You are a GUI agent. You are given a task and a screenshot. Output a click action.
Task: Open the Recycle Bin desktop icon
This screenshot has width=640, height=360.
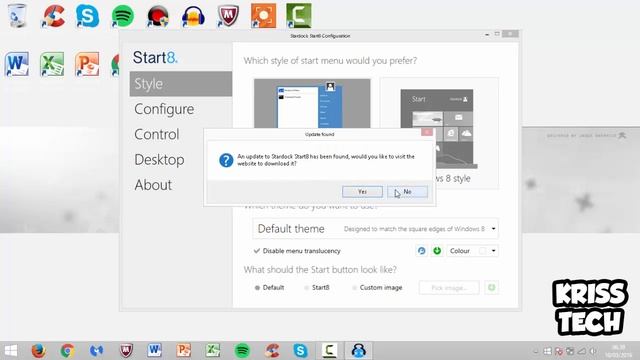[17, 16]
